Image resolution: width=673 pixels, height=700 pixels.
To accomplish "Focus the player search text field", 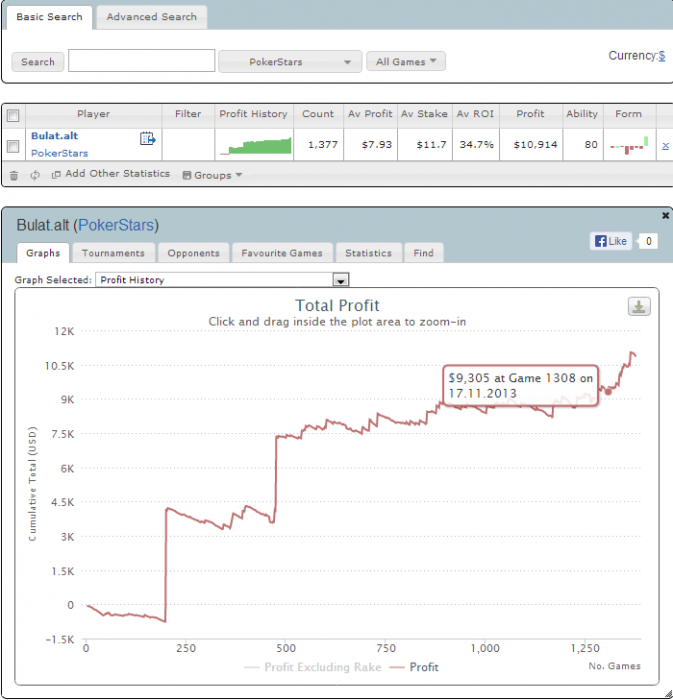I will (x=141, y=61).
